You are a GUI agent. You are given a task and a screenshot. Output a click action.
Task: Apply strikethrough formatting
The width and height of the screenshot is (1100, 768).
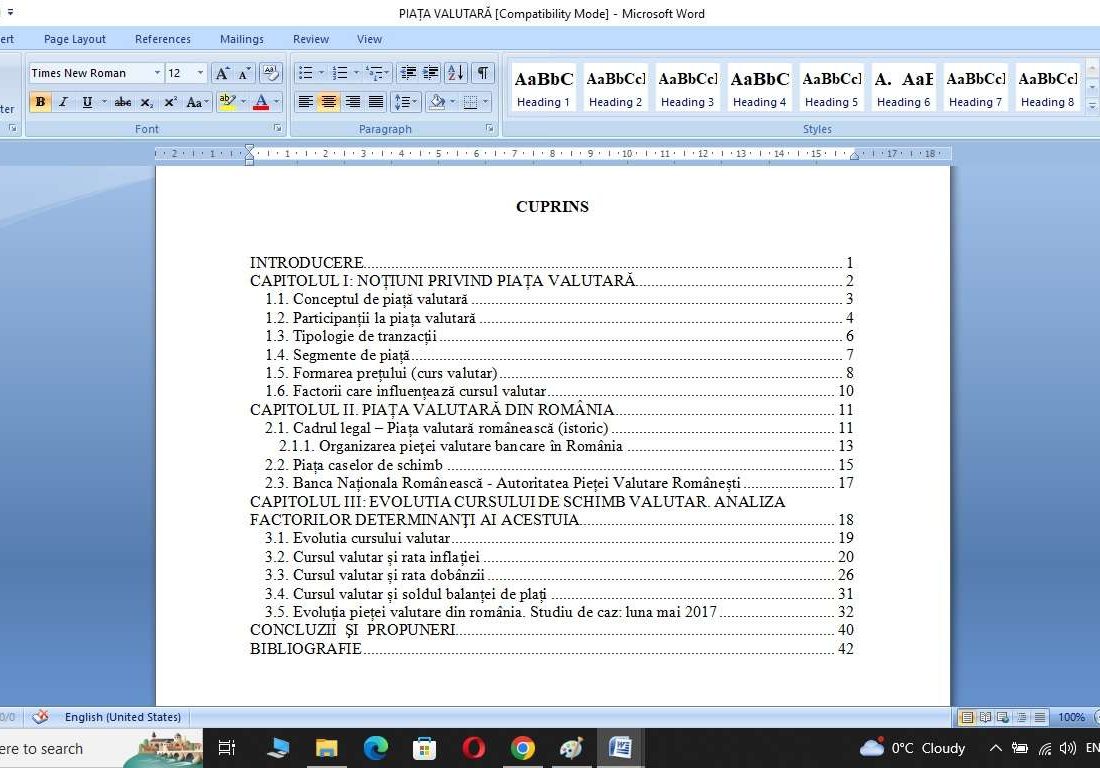[123, 102]
